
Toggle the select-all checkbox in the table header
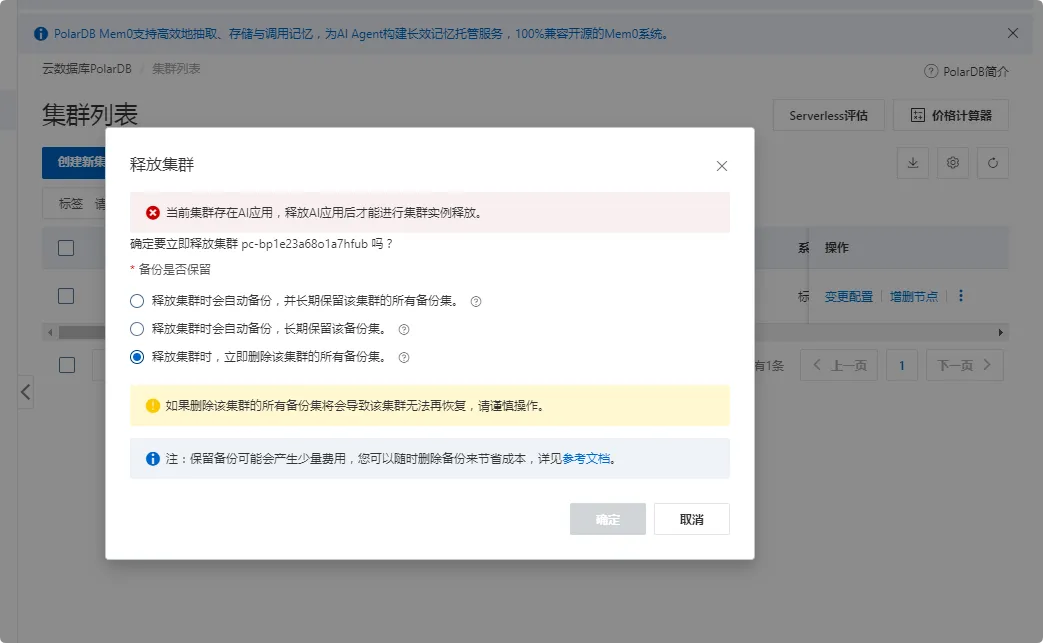[x=65, y=247]
